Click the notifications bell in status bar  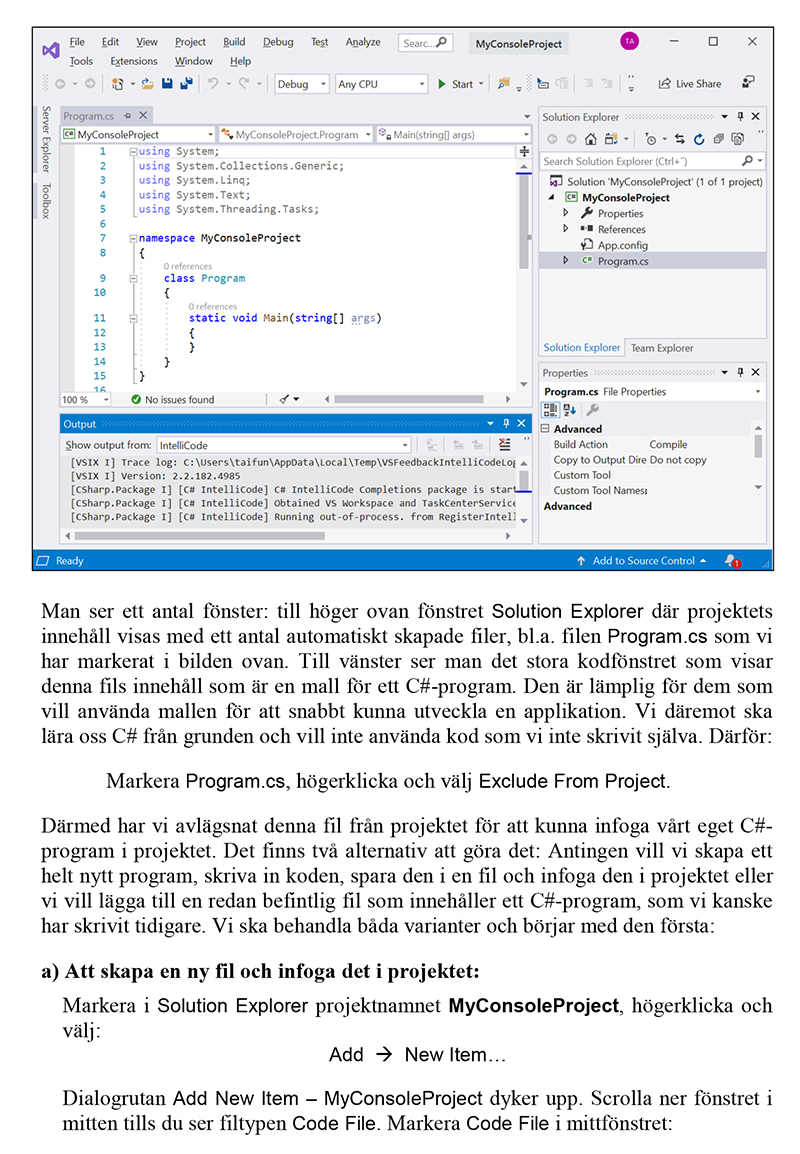(x=732, y=562)
